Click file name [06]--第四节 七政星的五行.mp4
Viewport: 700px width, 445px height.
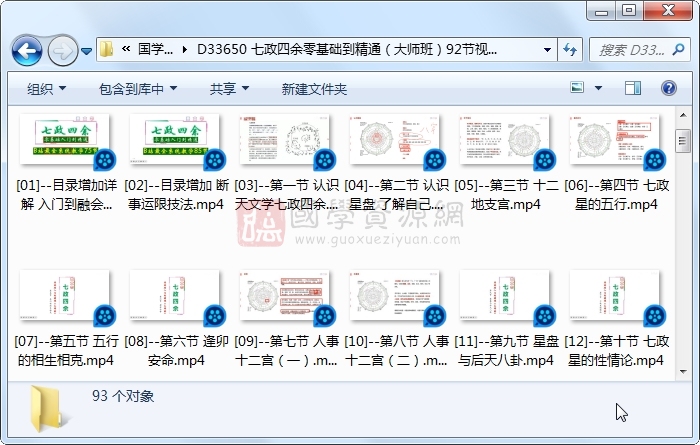pos(616,195)
